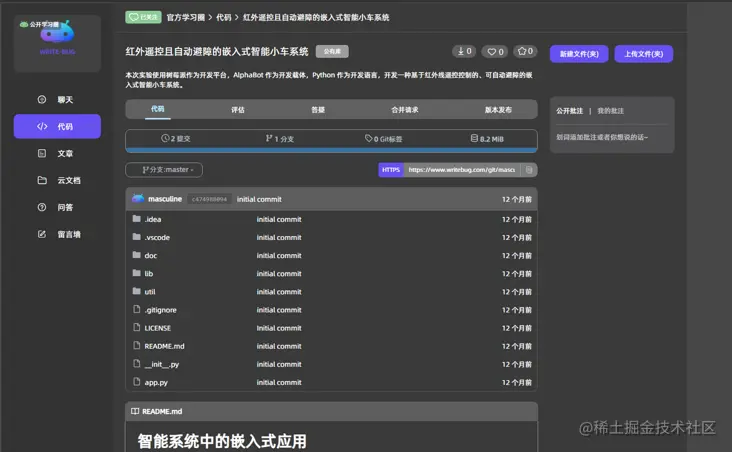The width and height of the screenshot is (732, 452).
Task: Open the 2 提交 commits link
Action: point(176,139)
